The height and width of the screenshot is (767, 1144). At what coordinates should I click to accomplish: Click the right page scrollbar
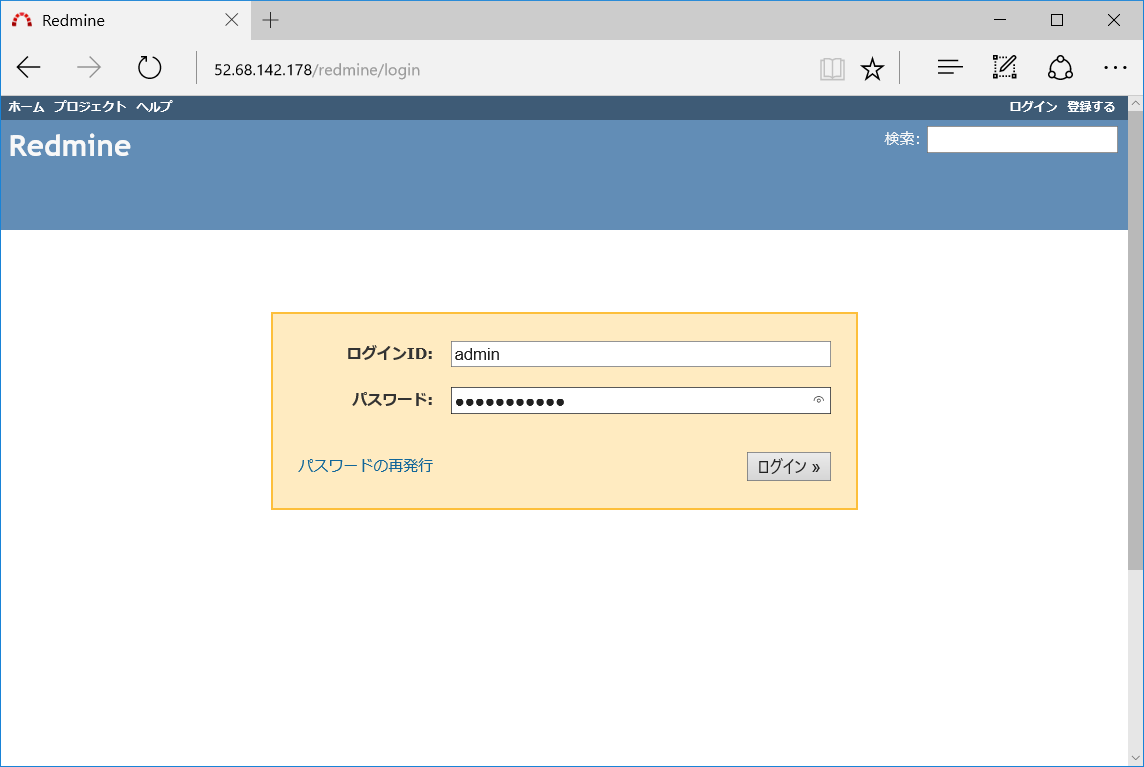(x=1136, y=400)
